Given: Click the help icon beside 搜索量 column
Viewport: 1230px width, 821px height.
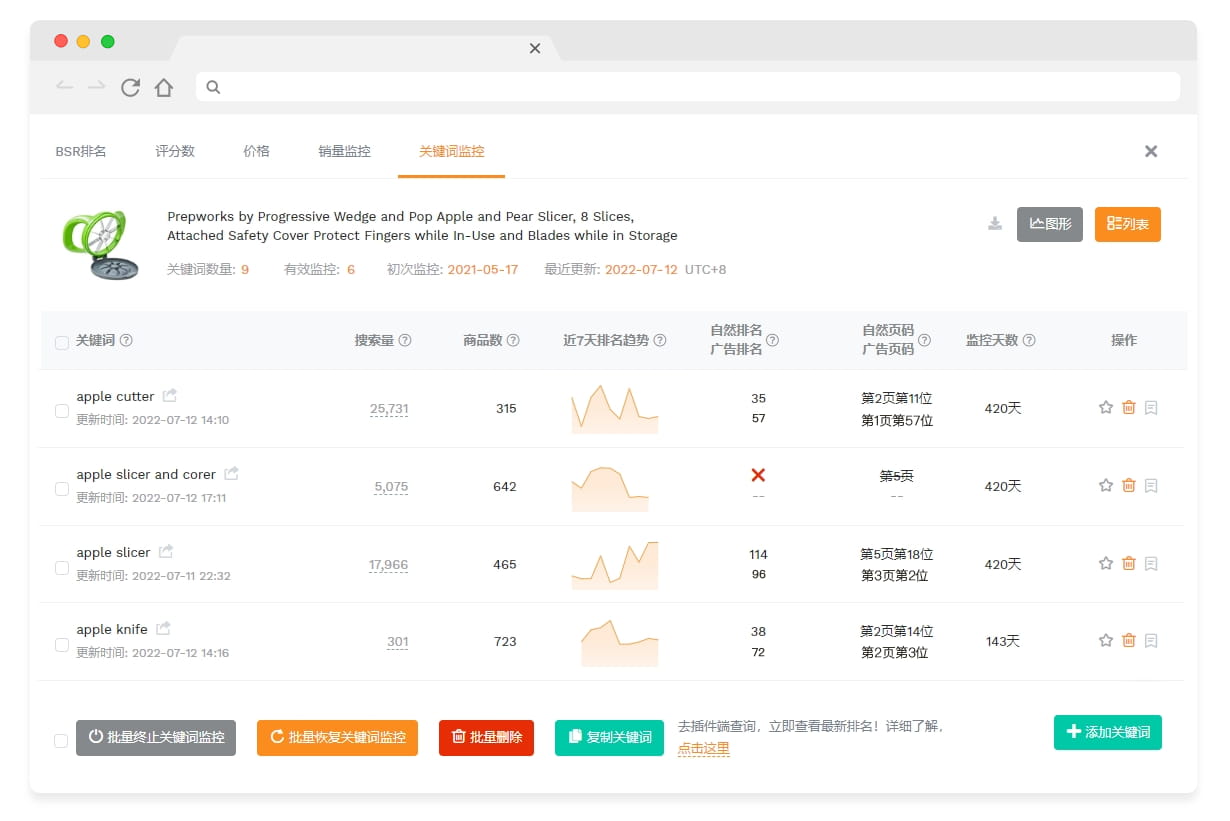Looking at the screenshot, I should (x=404, y=340).
